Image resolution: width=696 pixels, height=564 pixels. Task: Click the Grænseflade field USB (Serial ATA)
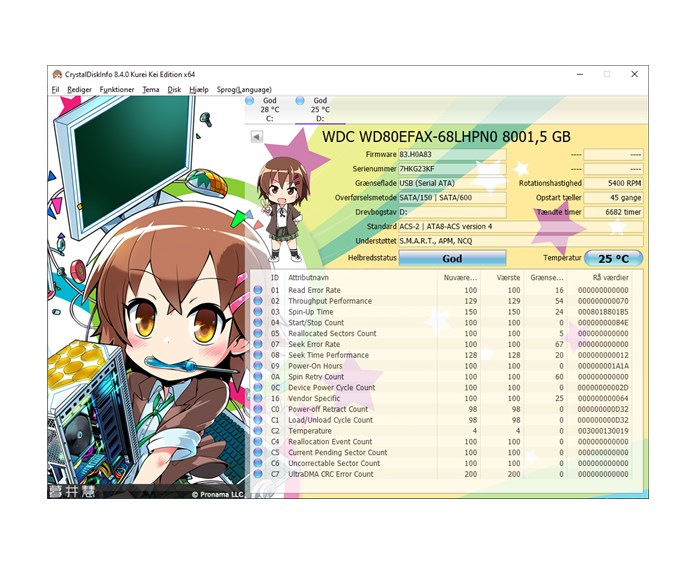[452, 183]
